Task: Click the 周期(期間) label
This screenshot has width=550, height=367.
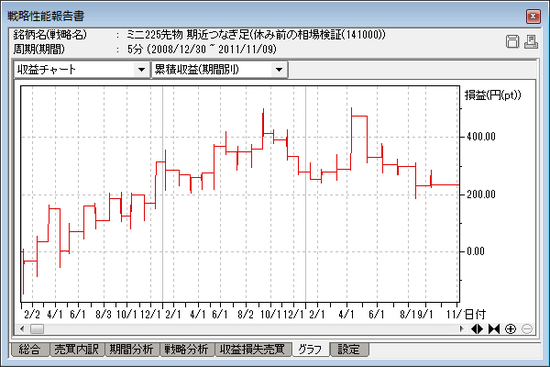Action: click(x=39, y=49)
